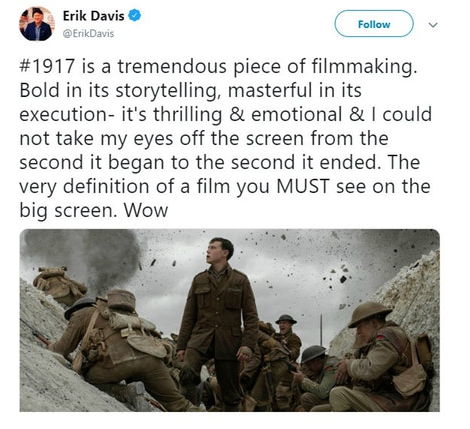
Task: Select the line starting 'Bold in its storytelling'
Action: pos(190,91)
